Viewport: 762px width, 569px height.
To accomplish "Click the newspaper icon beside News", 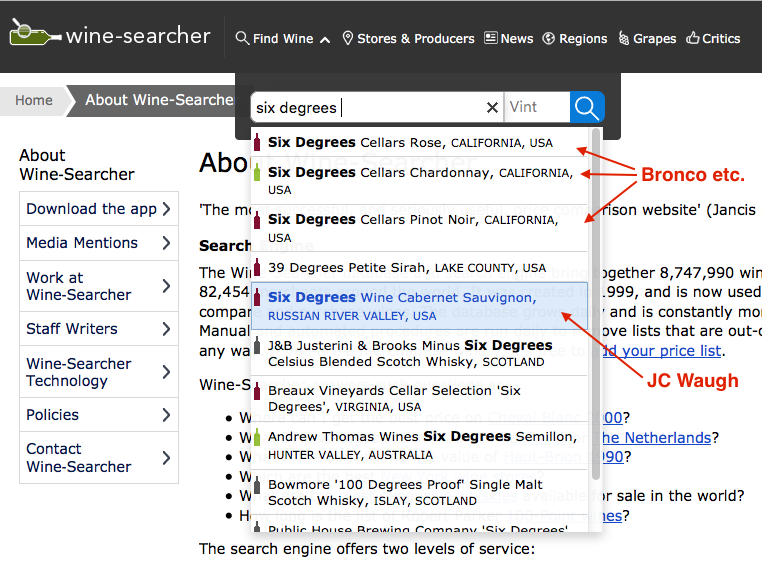I will tap(491, 37).
